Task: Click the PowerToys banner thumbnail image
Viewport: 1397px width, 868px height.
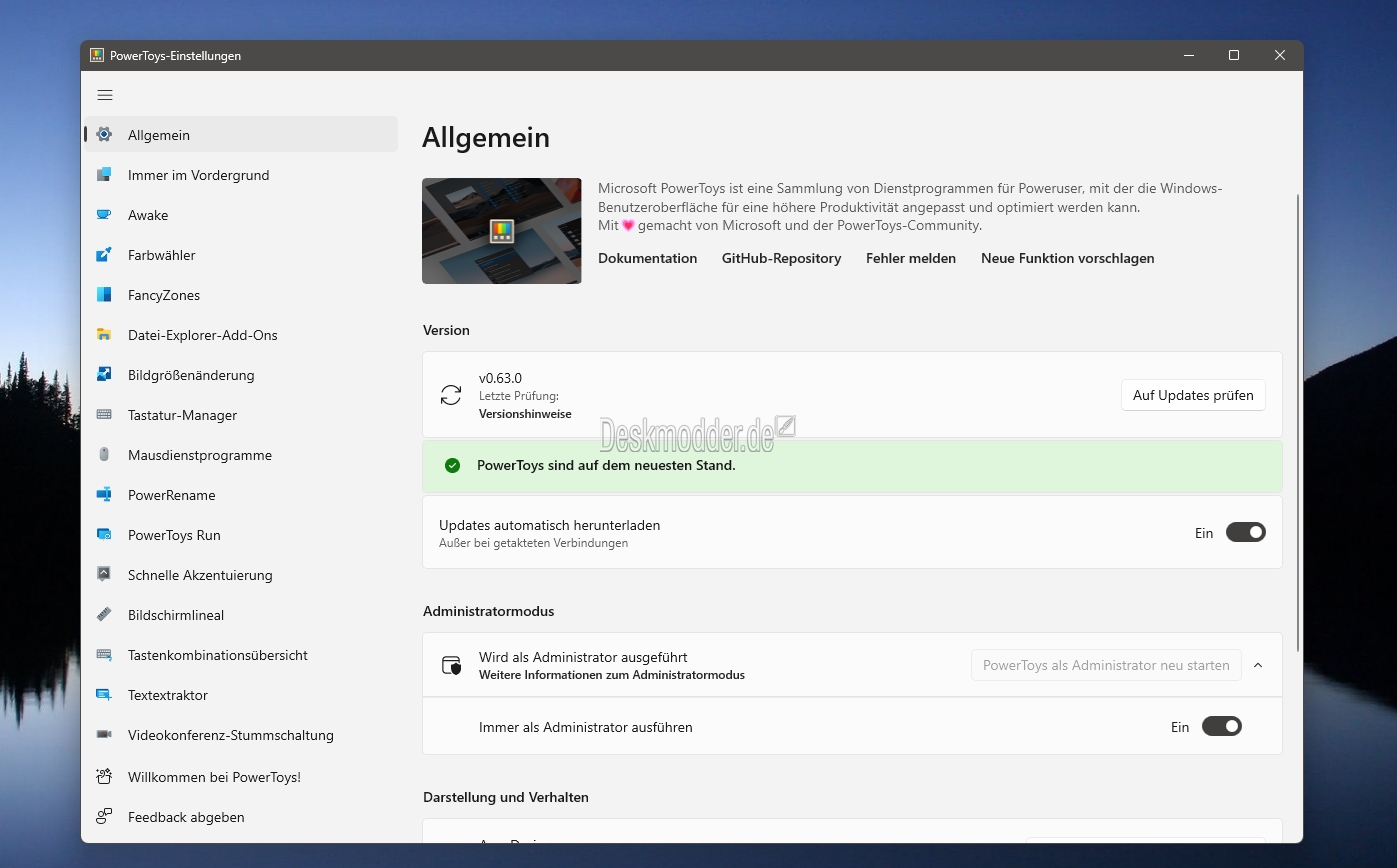Action: click(x=502, y=231)
